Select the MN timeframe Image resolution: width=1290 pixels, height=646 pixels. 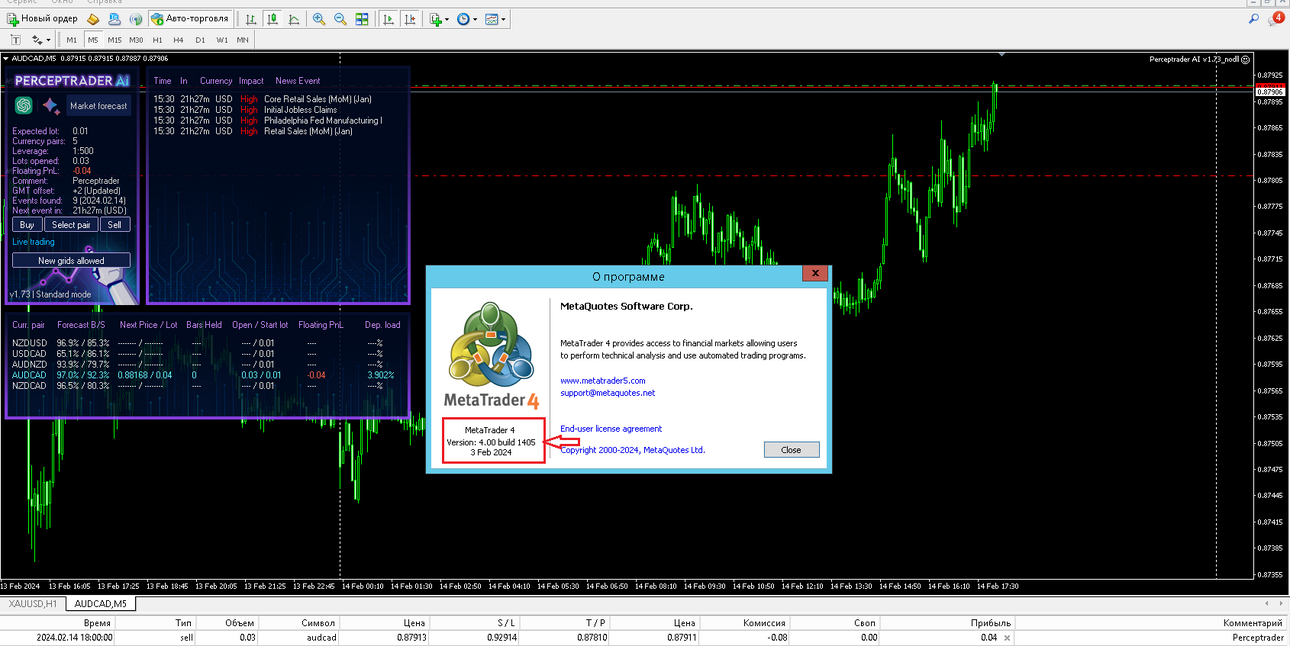point(243,40)
